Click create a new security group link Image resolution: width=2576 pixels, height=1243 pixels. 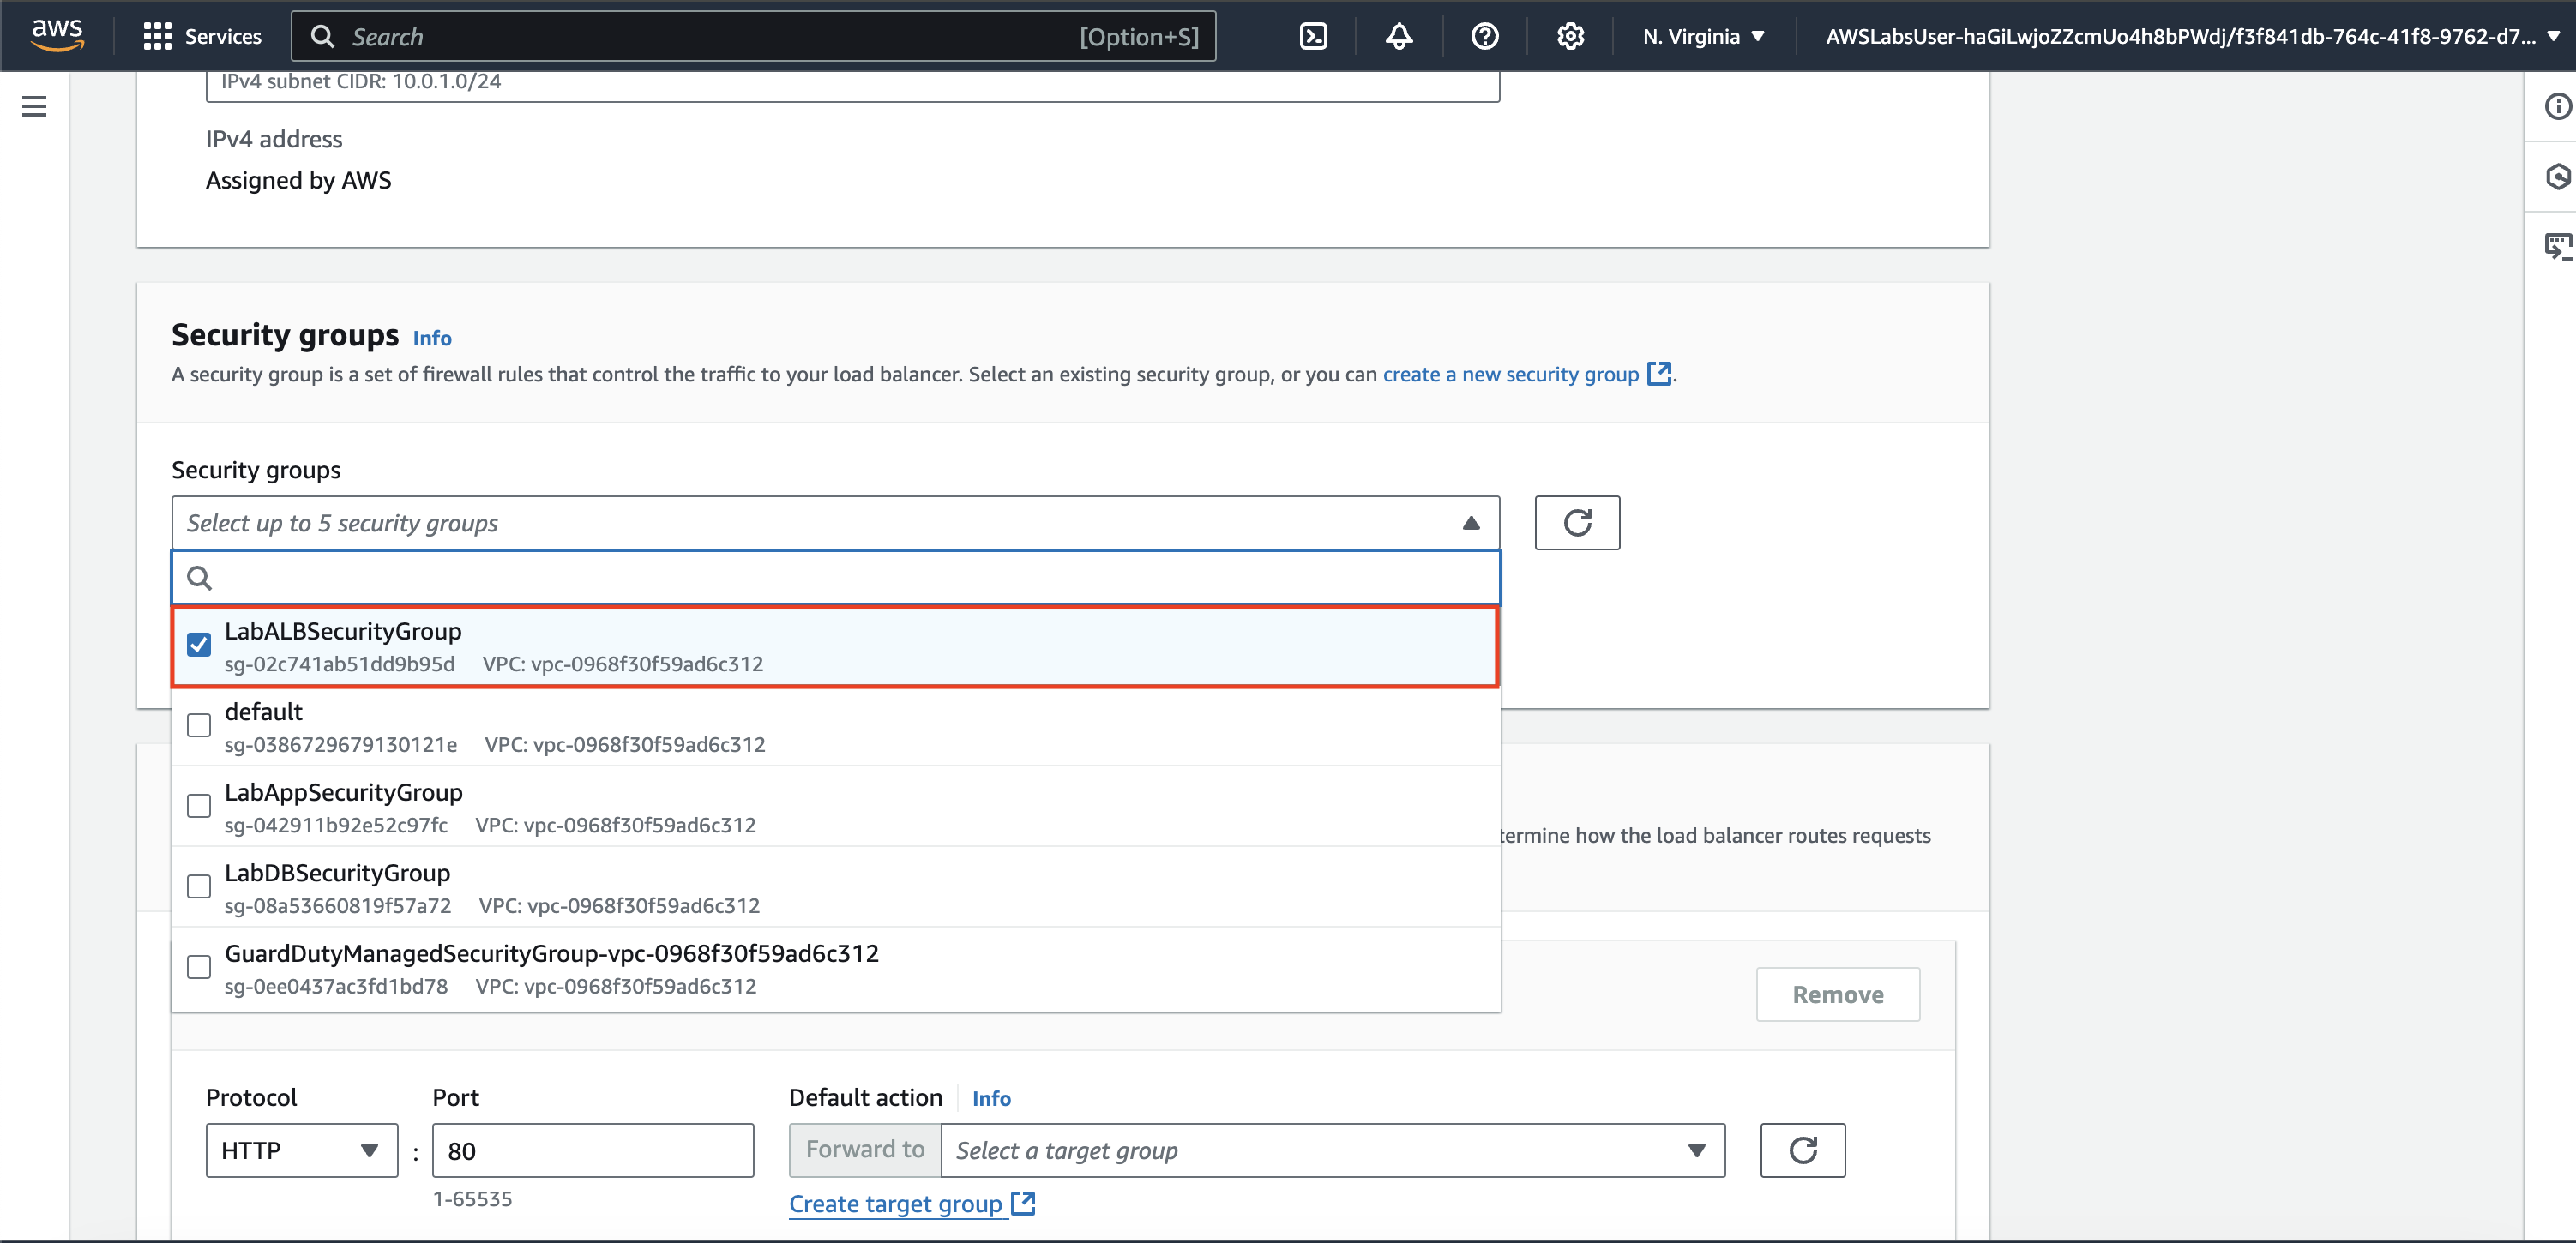coord(1510,374)
